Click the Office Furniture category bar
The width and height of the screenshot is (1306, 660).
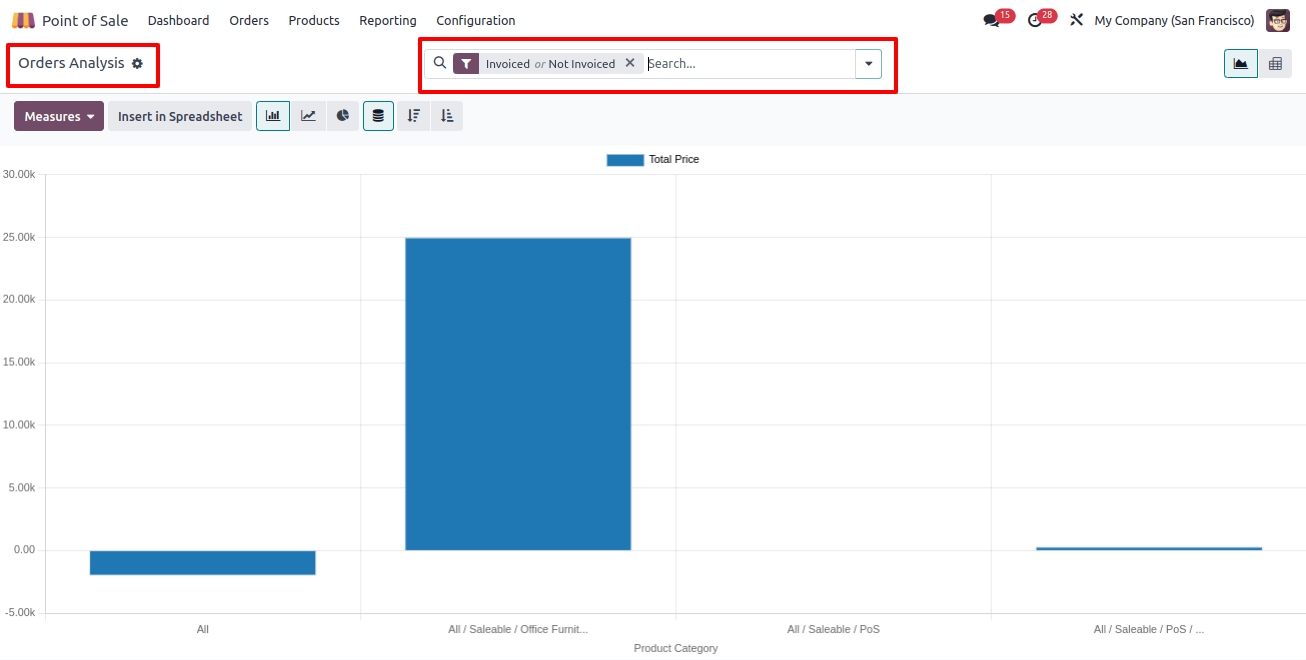[518, 394]
